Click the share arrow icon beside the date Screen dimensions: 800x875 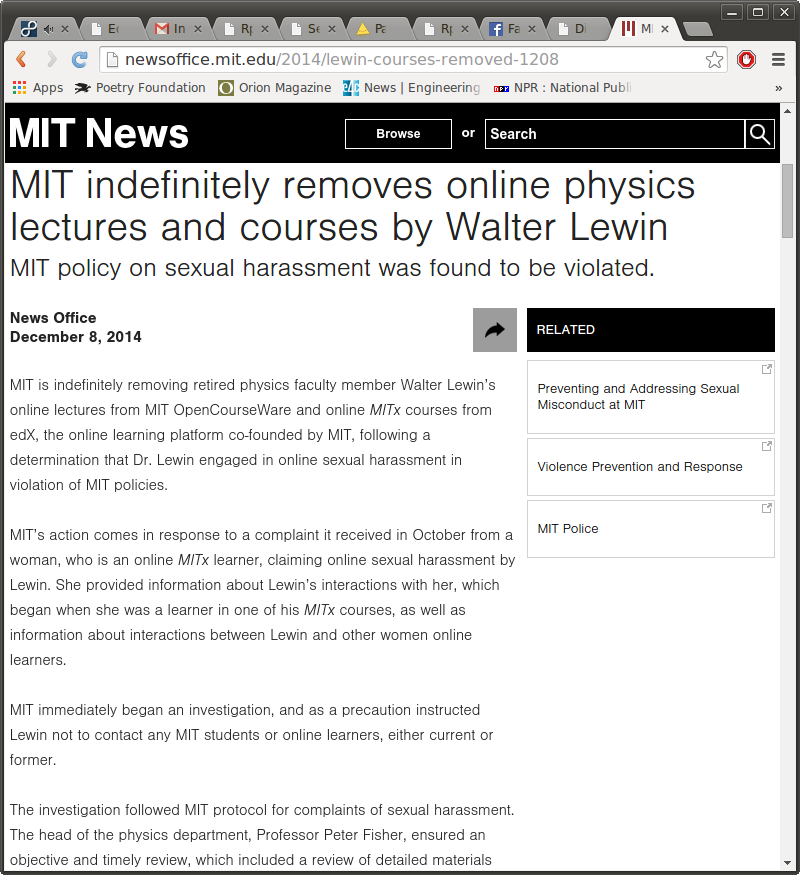click(x=495, y=330)
